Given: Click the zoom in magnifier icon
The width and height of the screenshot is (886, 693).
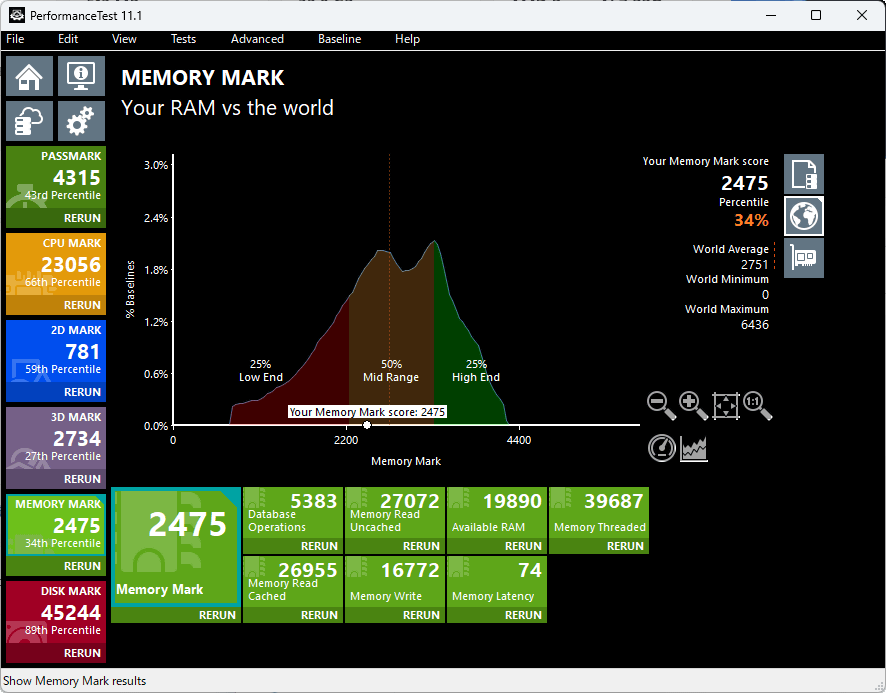Looking at the screenshot, I should [x=693, y=405].
